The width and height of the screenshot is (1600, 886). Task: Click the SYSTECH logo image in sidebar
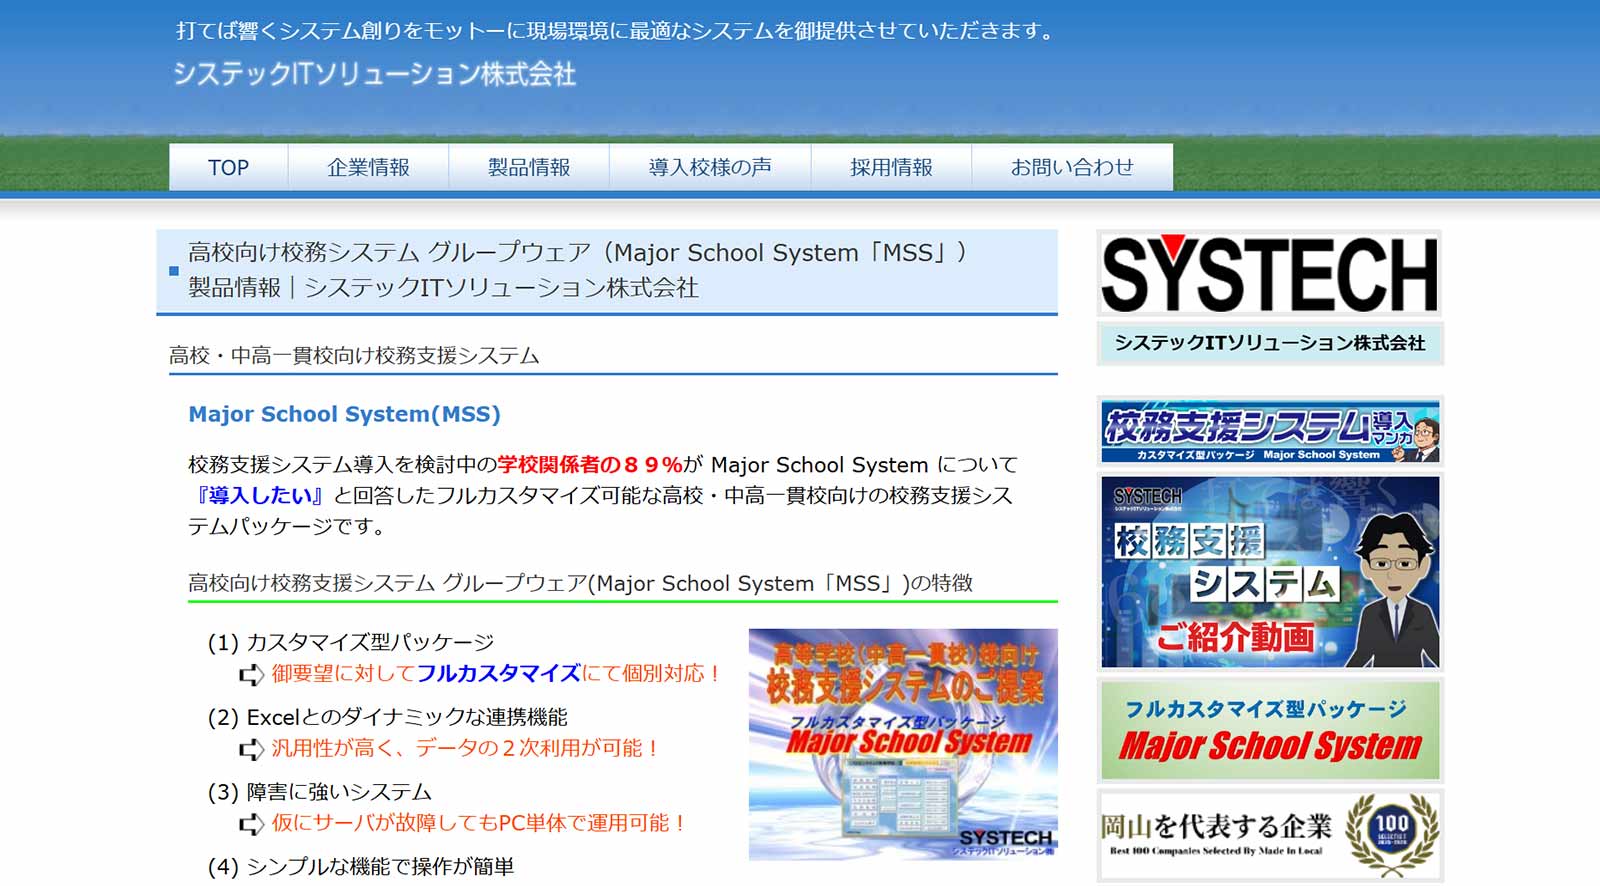tap(1269, 273)
